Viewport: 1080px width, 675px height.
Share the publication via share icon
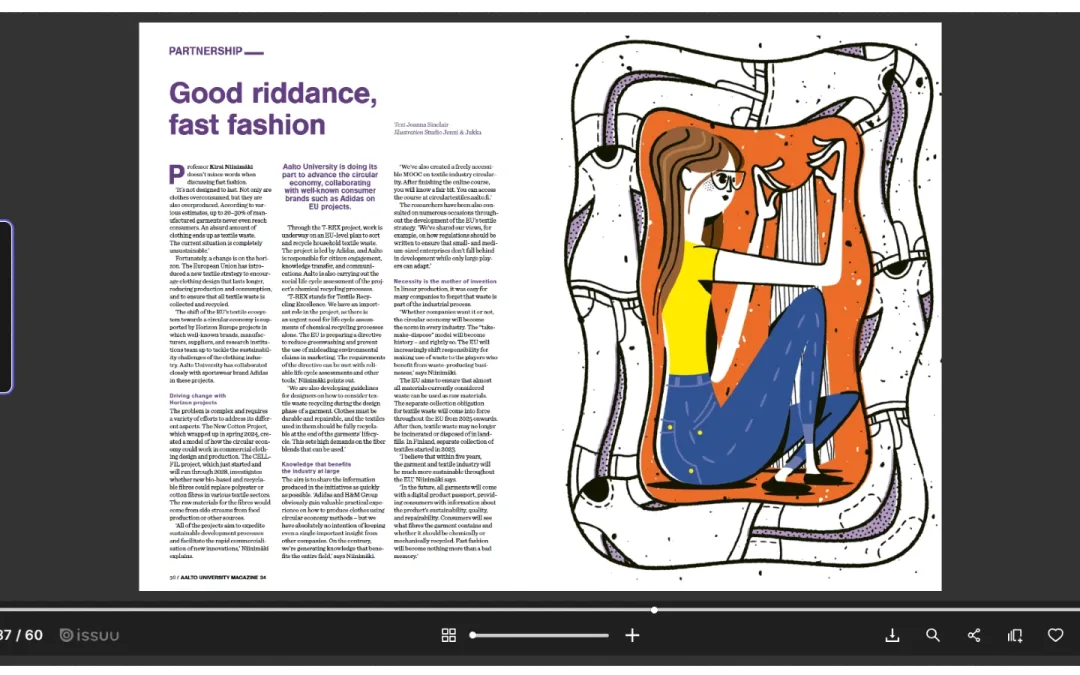pos(973,635)
